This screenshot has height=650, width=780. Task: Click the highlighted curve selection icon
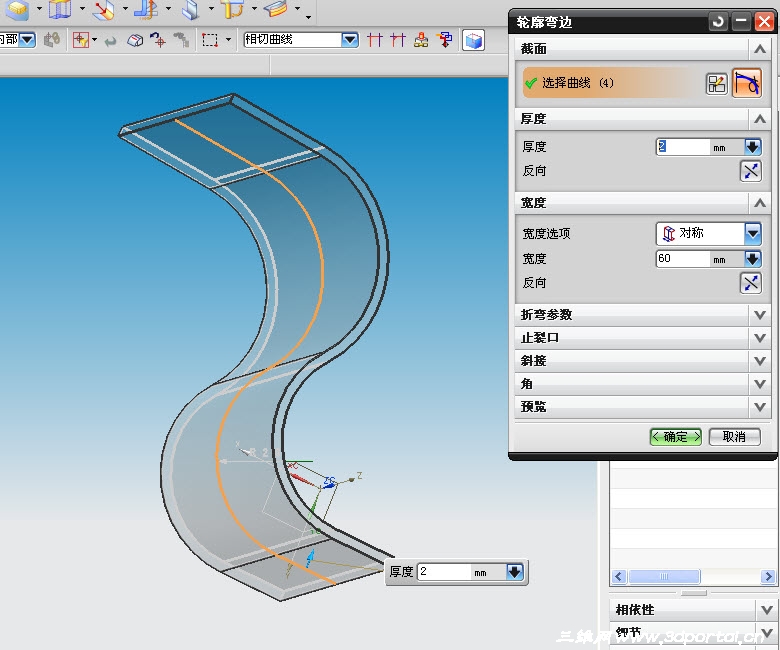pyautogui.click(x=747, y=83)
